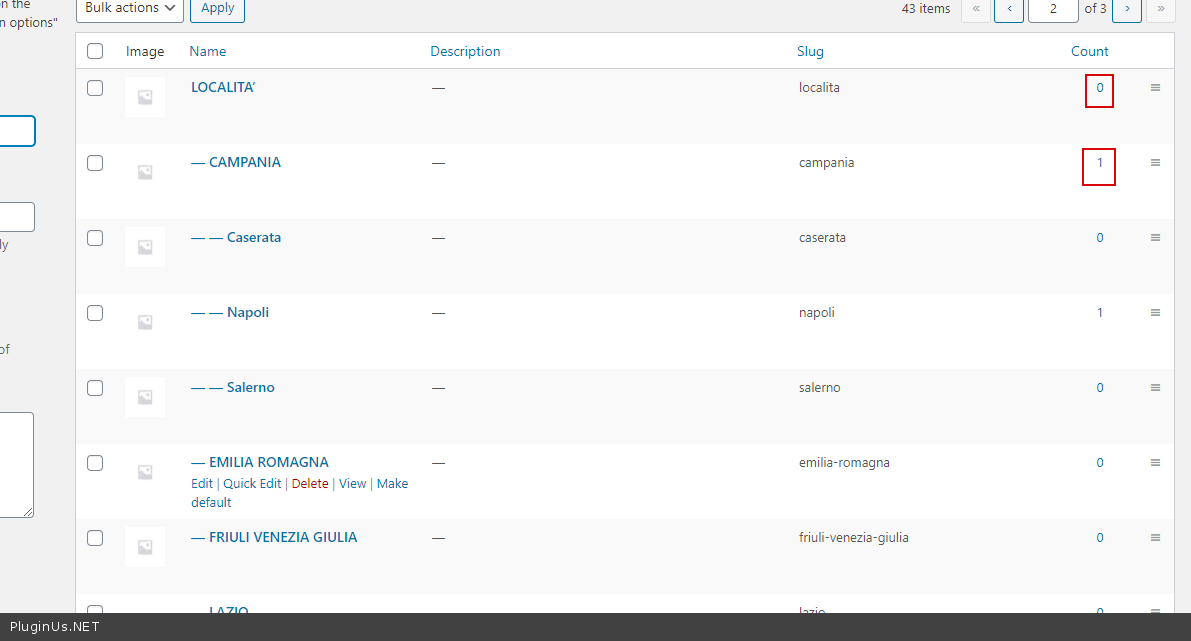Viewport: 1191px width, 641px height.
Task: Click drag handle for EMILIA ROMAGNA row
Action: (1155, 463)
